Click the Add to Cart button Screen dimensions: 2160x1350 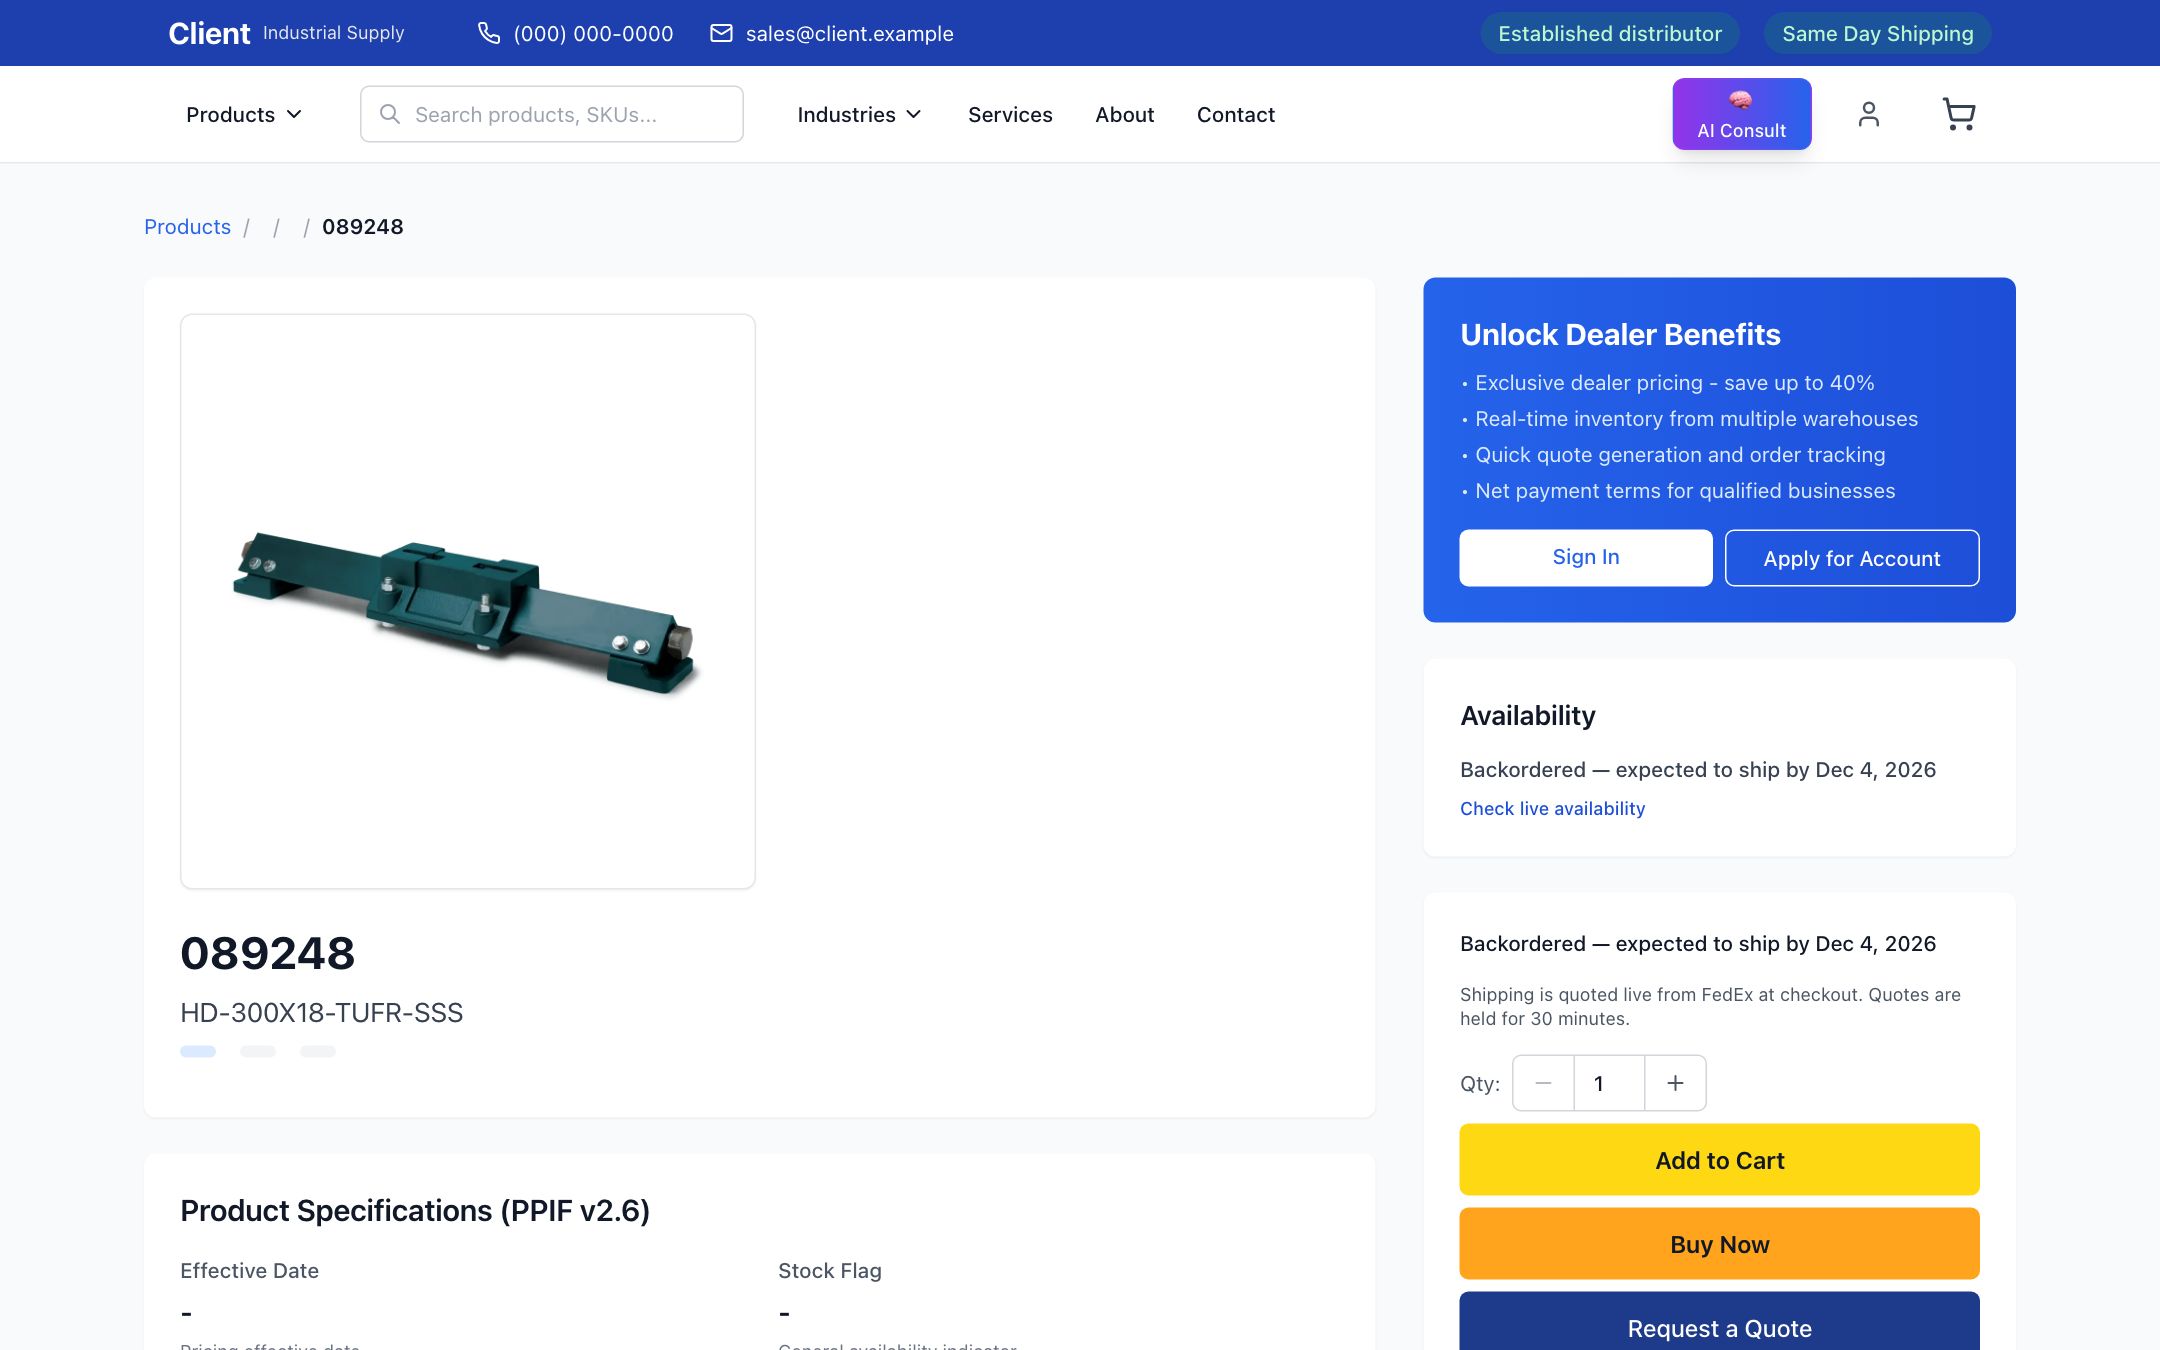1719,1160
